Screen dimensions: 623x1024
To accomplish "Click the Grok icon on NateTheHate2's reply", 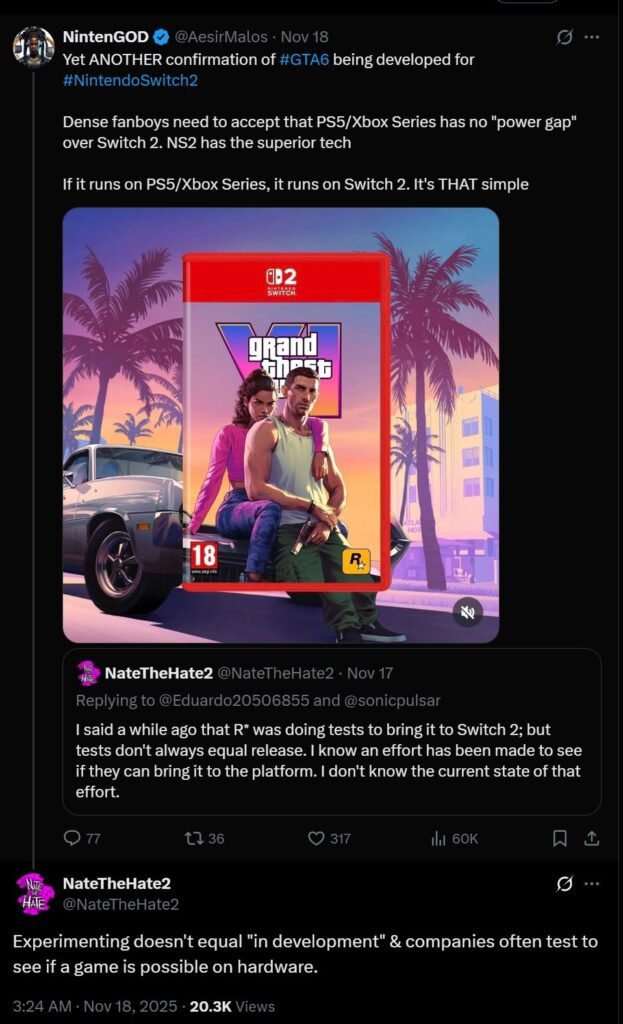I will pyautogui.click(x=564, y=884).
